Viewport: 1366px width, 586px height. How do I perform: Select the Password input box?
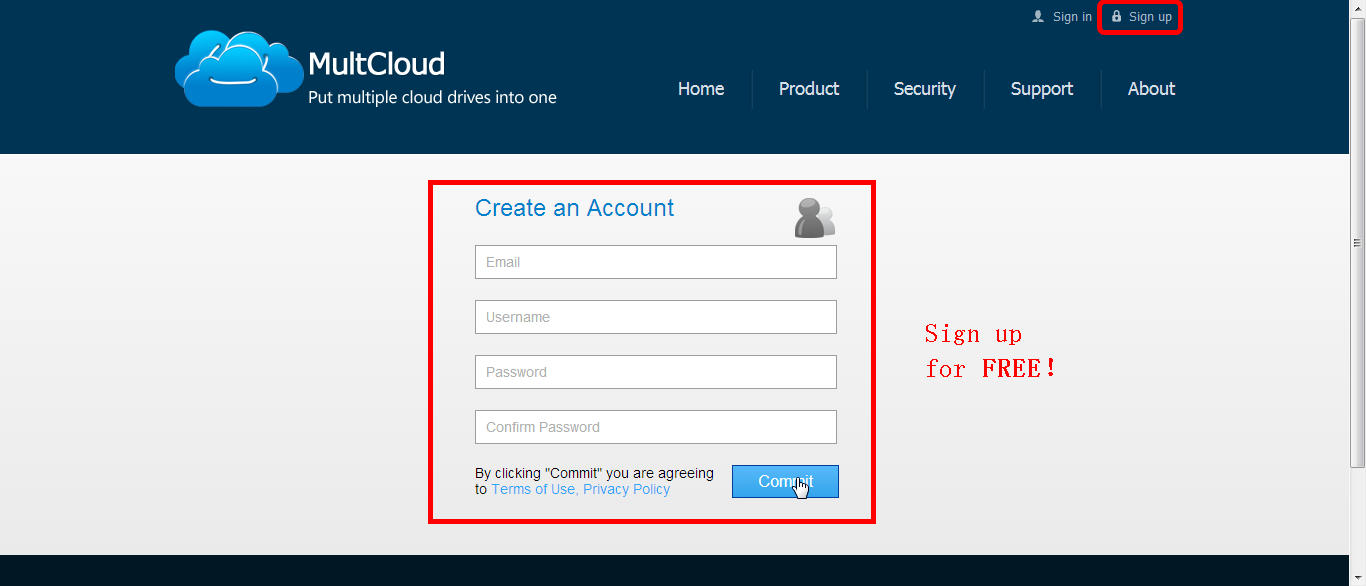tap(655, 372)
